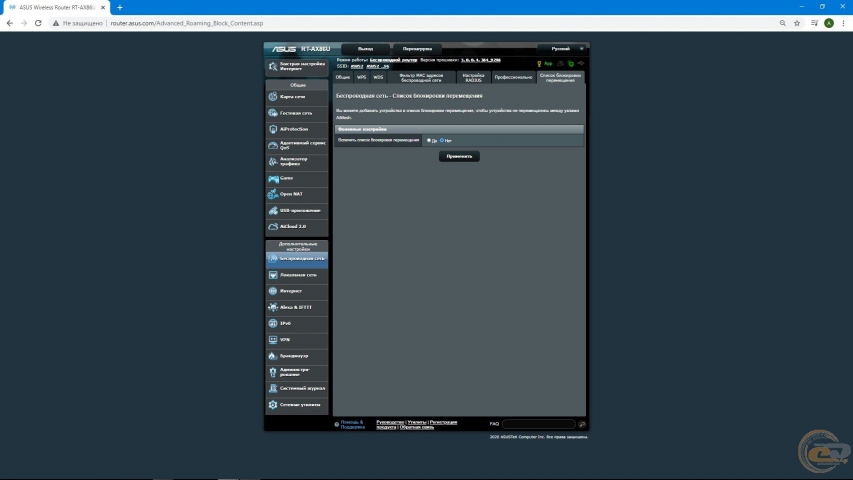Switch to the Roaming Block List tab
Image resolution: width=853 pixels, height=480 pixels.
coord(560,77)
